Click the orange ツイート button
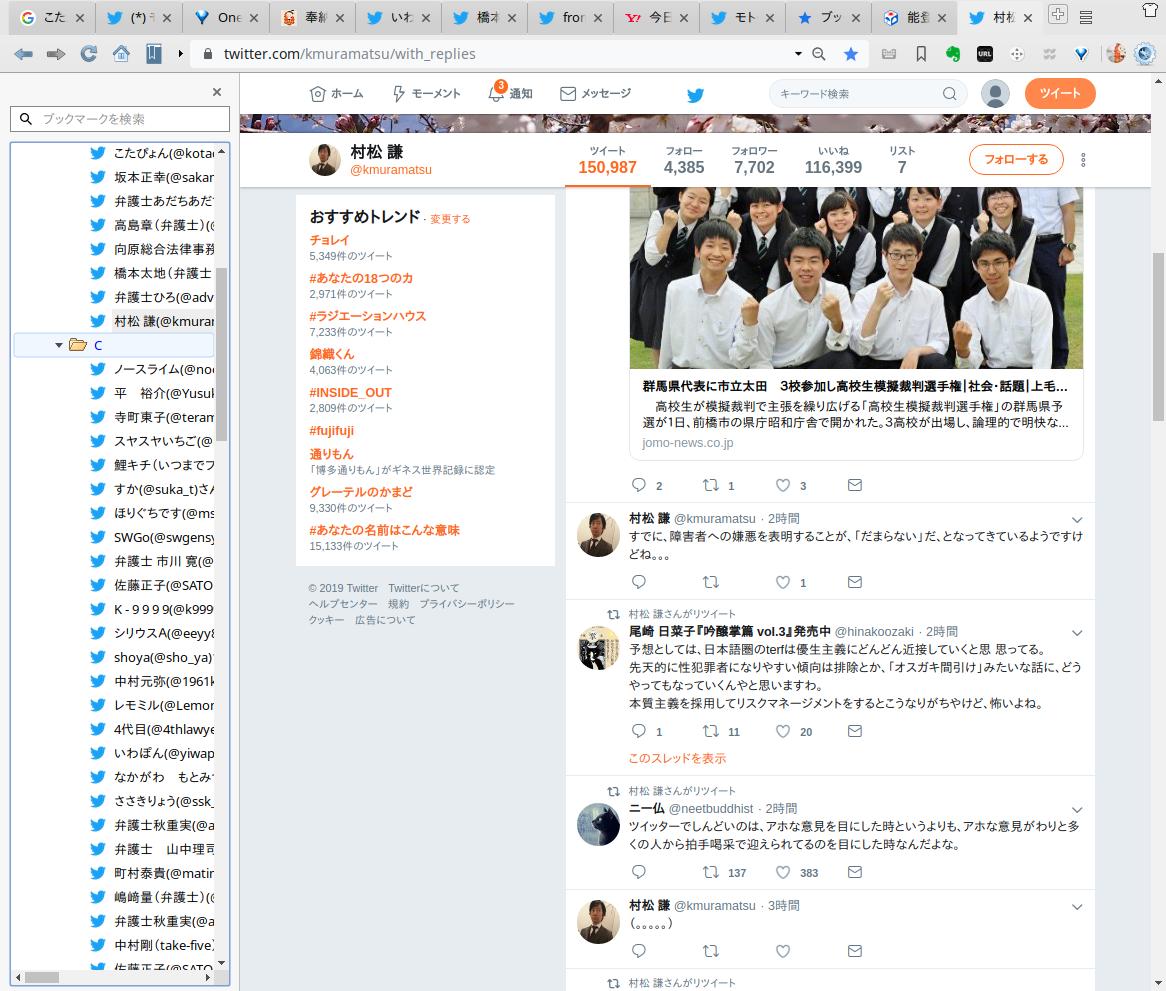 1060,94
